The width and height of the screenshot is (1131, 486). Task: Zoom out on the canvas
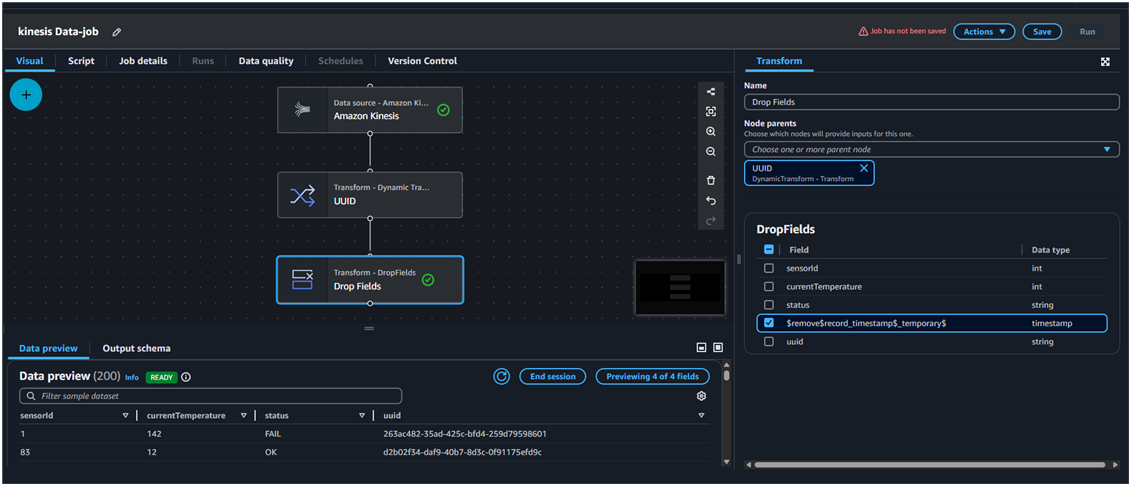click(710, 152)
